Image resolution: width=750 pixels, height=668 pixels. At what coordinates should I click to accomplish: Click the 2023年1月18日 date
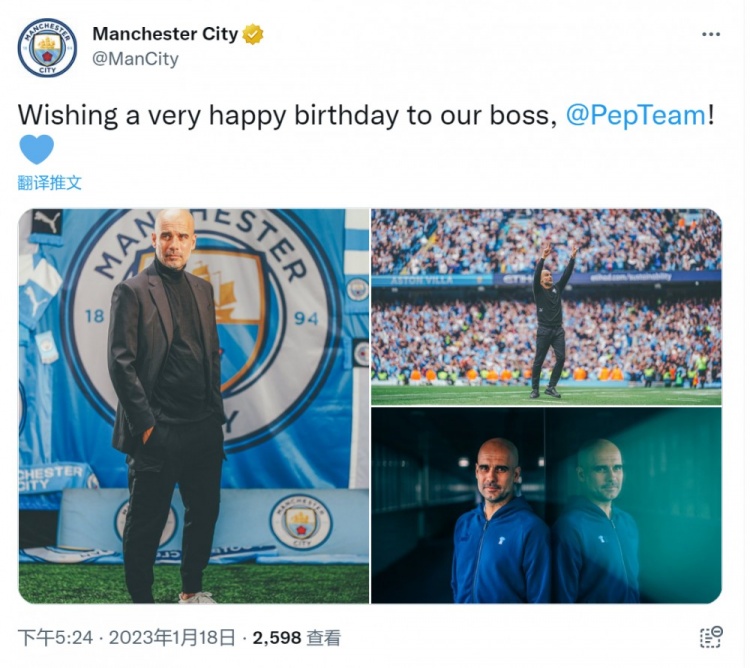pyautogui.click(x=172, y=637)
